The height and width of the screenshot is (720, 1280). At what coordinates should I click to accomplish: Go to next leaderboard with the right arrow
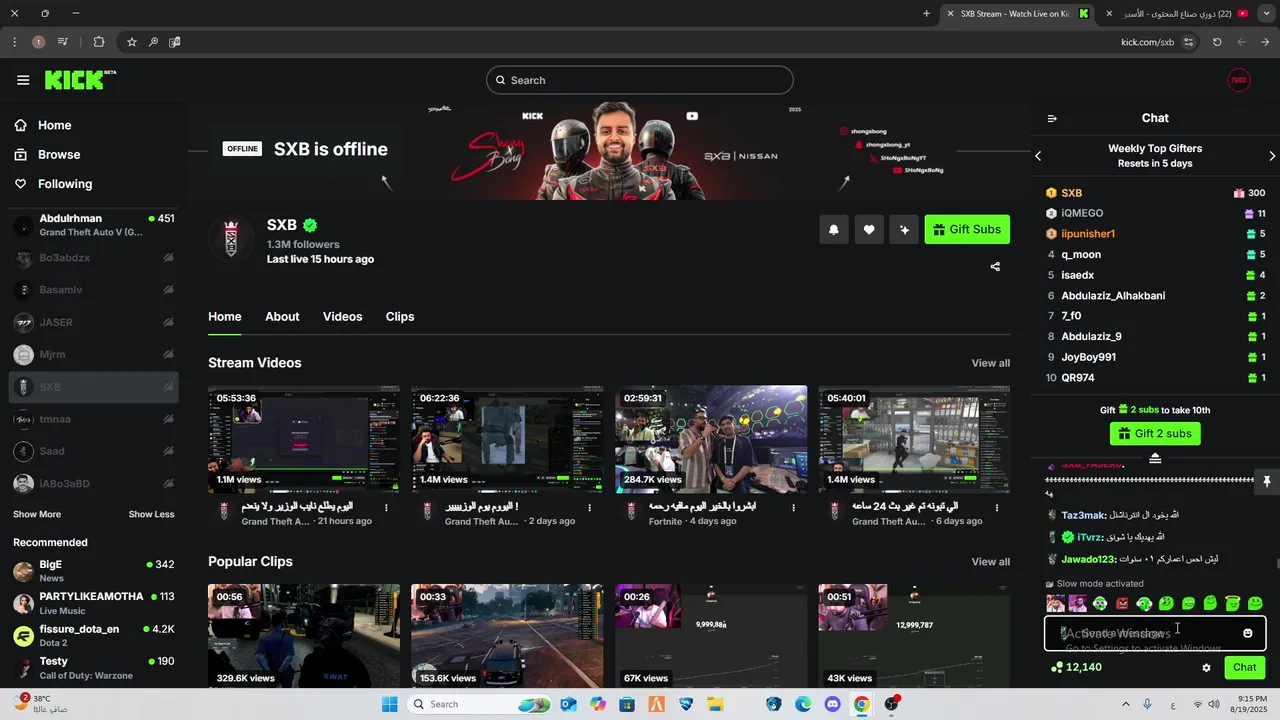tap(1272, 156)
